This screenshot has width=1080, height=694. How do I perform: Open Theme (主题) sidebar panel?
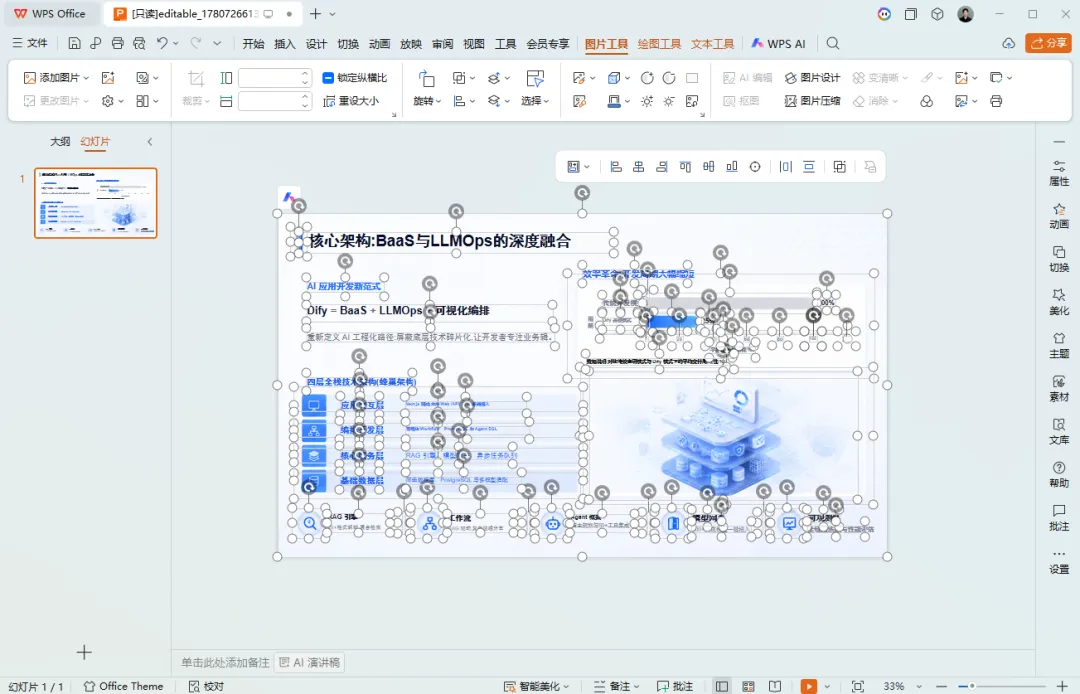(x=1059, y=345)
